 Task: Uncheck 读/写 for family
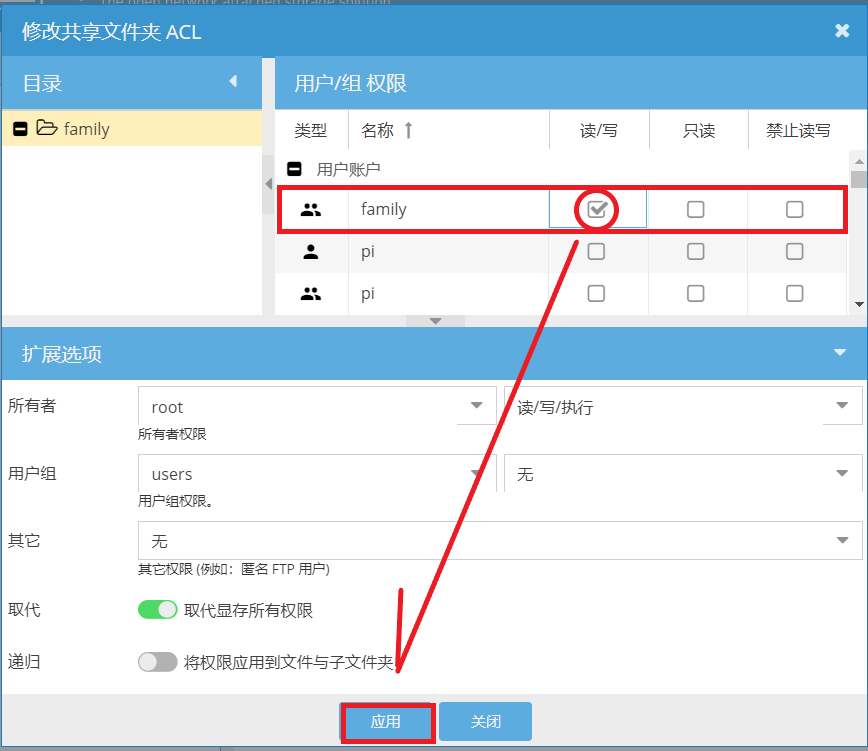point(597,209)
